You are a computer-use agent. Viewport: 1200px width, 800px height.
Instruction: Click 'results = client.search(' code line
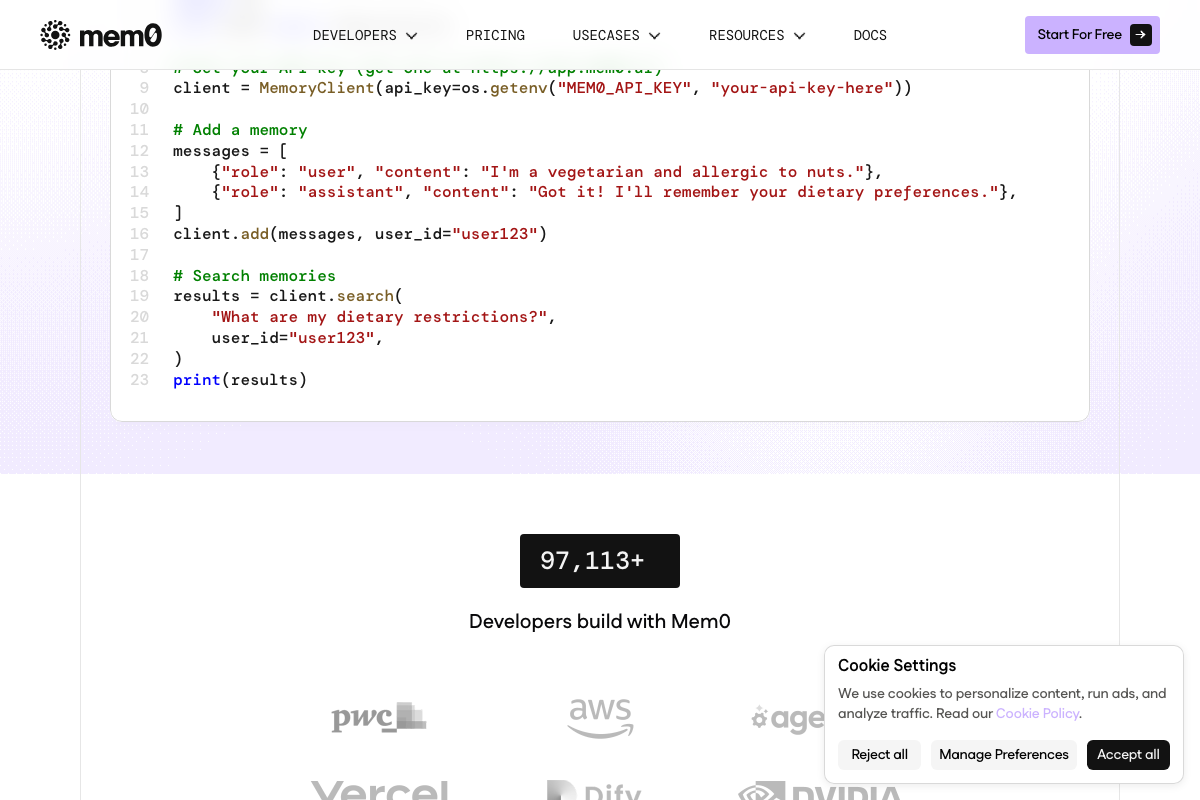coord(288,296)
